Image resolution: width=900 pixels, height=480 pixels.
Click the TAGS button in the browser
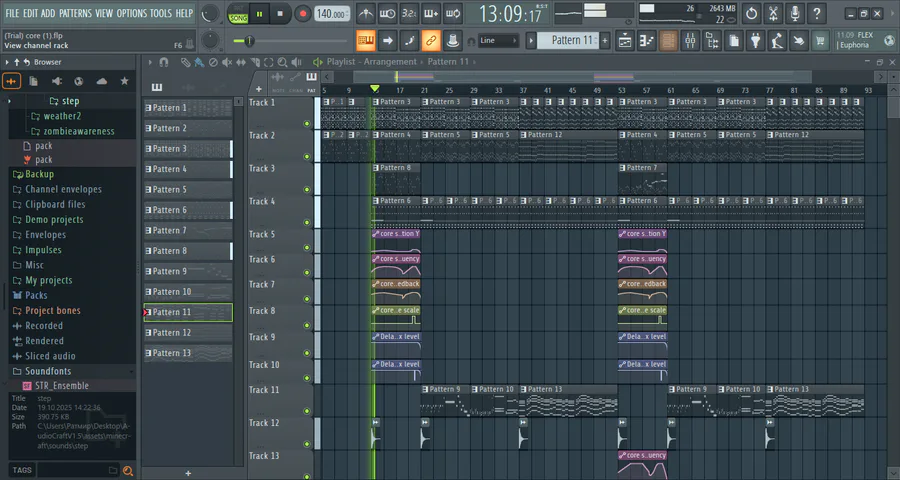click(22, 470)
